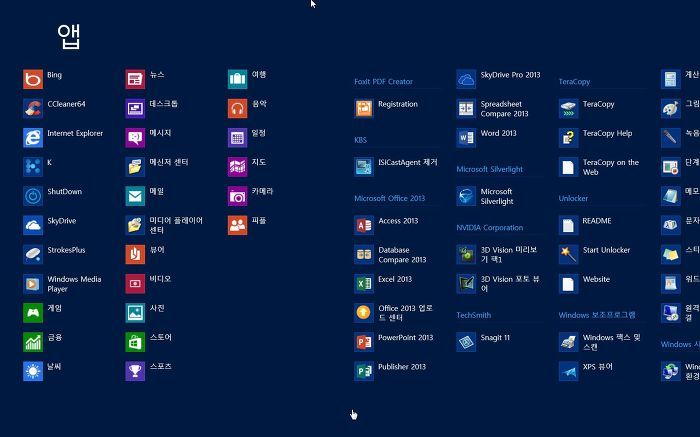Launch Word 2013 icon

pos(466,137)
